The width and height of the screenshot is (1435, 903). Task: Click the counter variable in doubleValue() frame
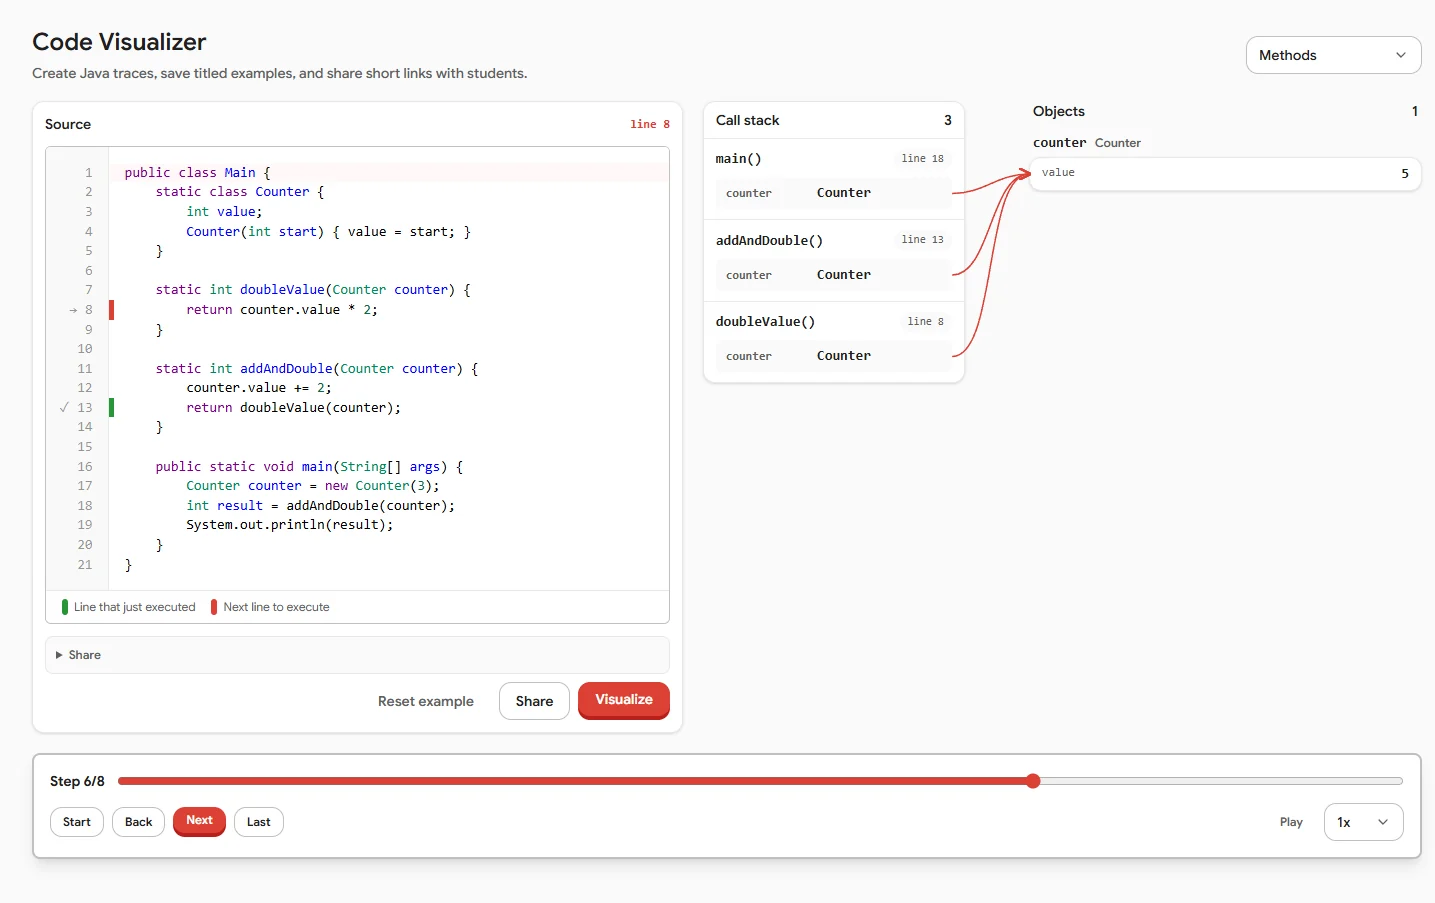pos(834,356)
